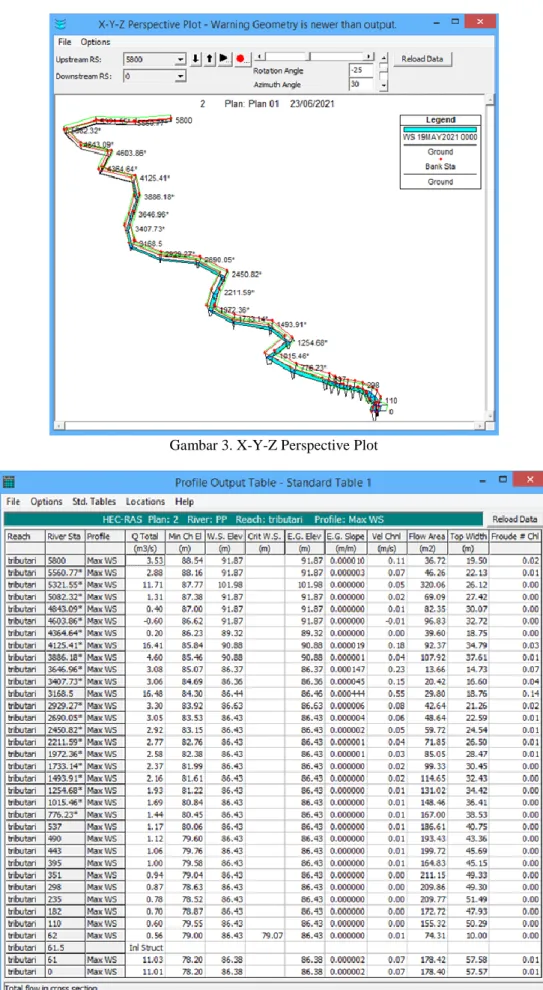
Task: Click the Crit W.S. column header
Action: [263, 536]
